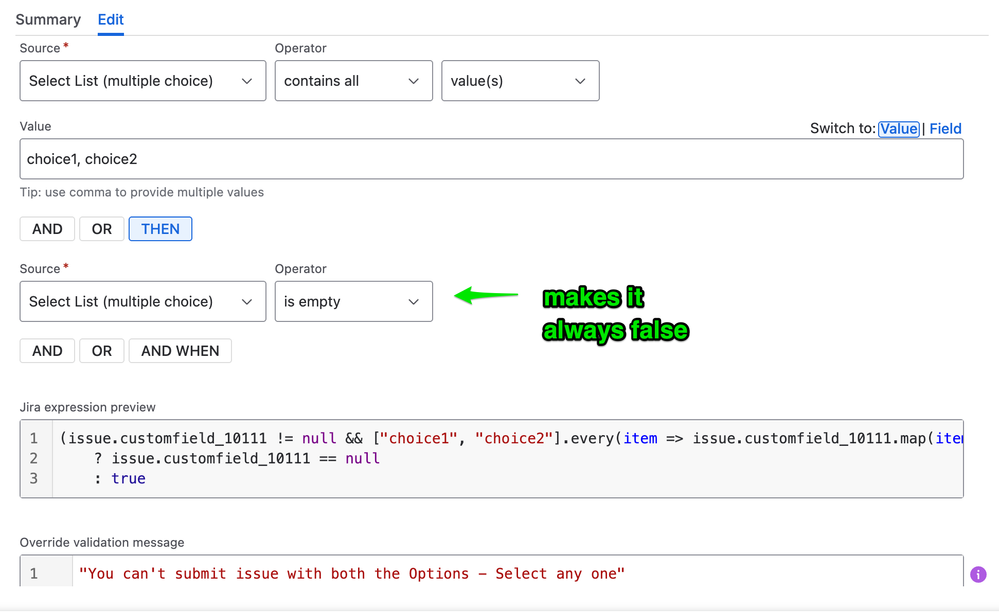Click the Value field containing choice1, choice2
The width and height of the screenshot is (999, 613).
point(491,159)
